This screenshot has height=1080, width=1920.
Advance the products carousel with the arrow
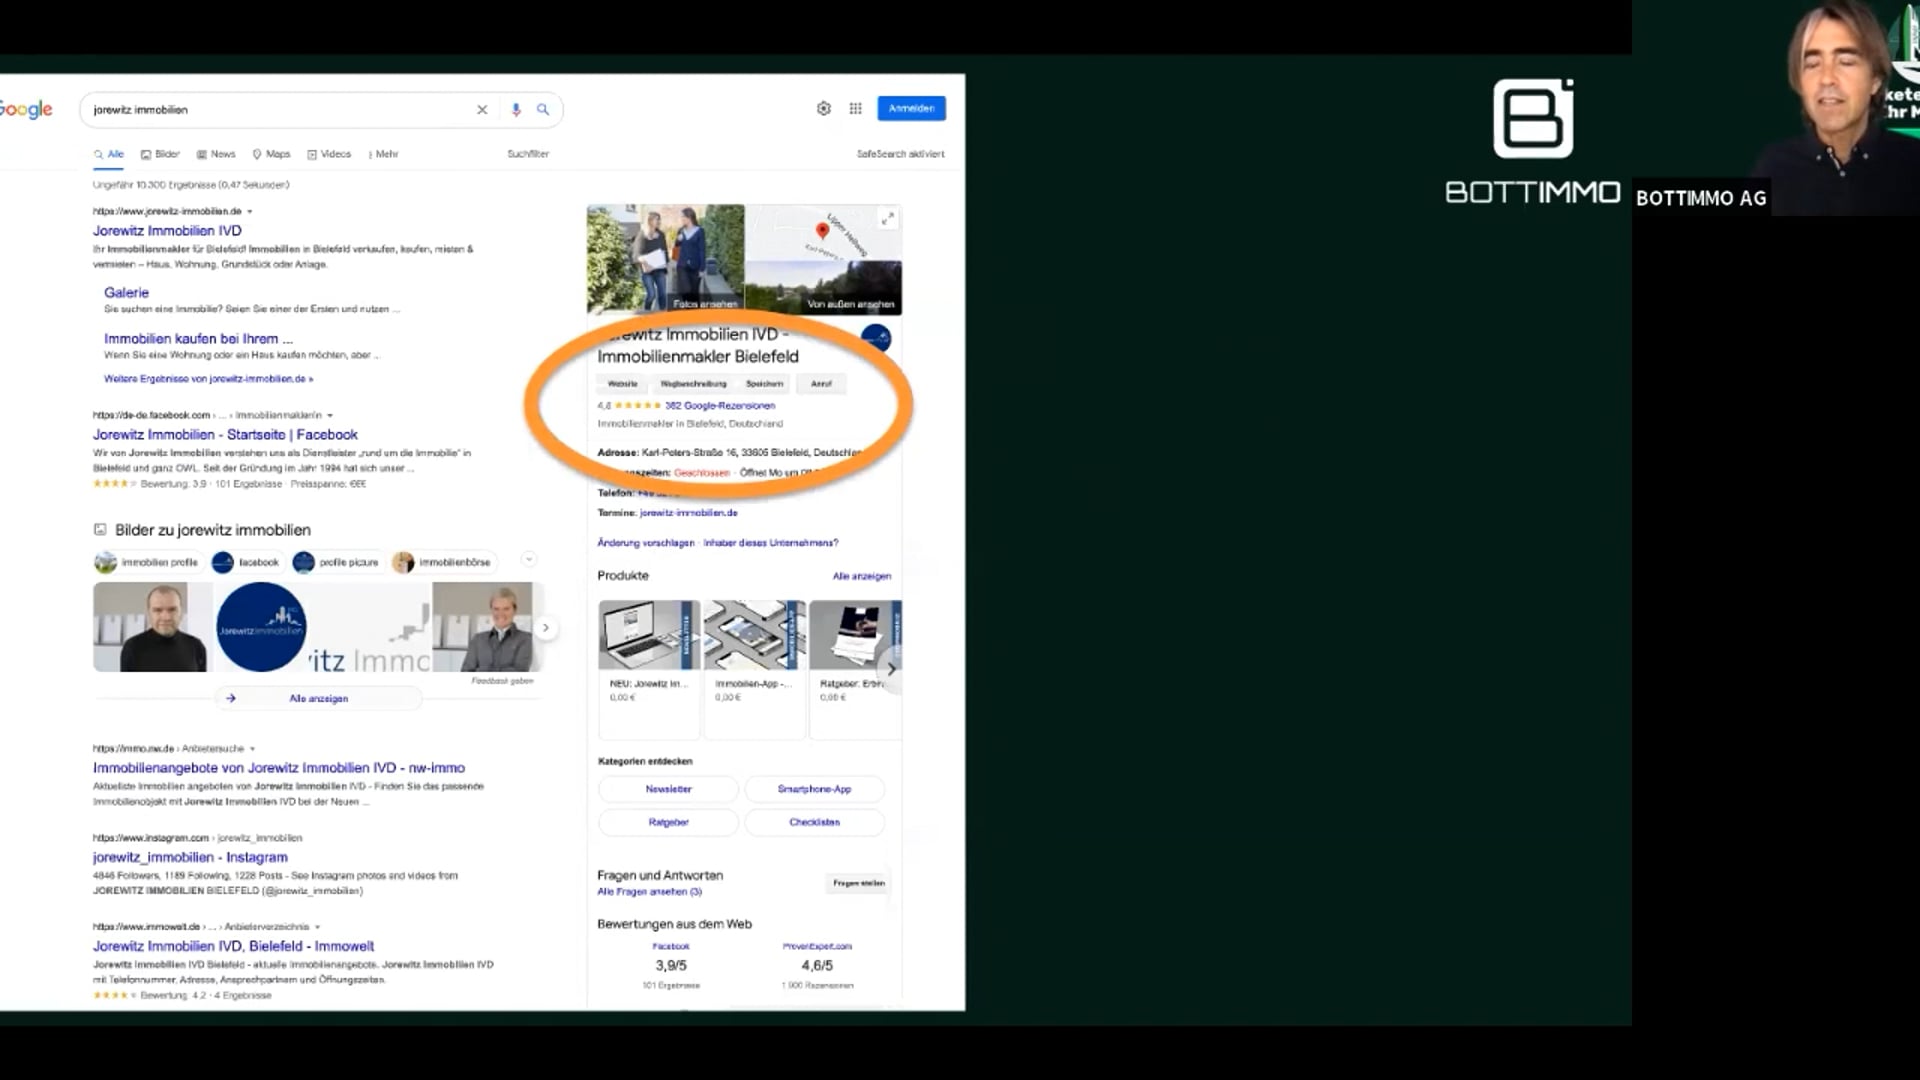[x=891, y=669]
